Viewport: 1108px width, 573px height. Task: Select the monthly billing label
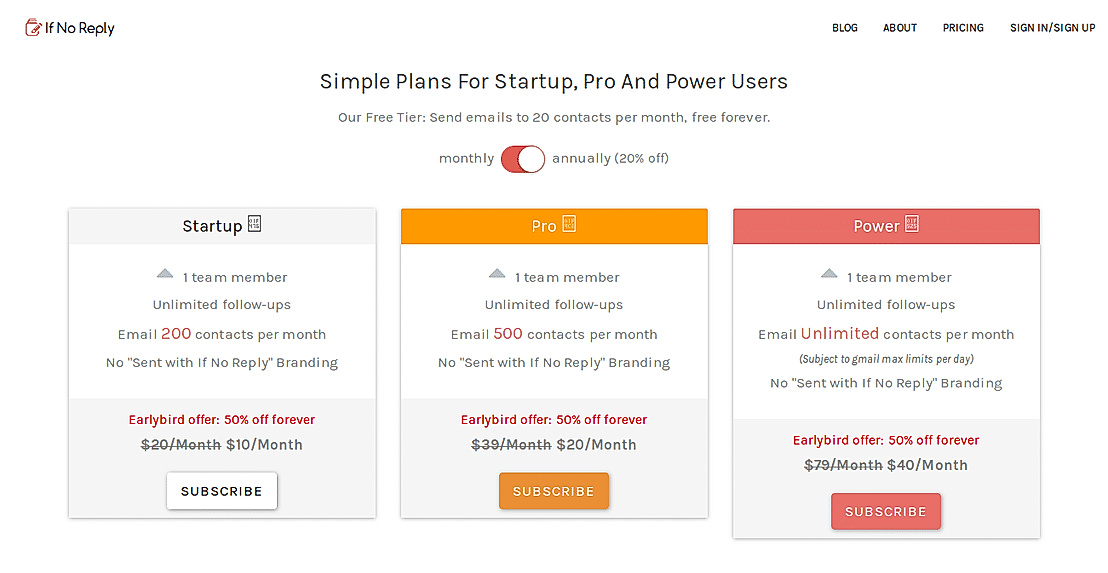coord(466,159)
